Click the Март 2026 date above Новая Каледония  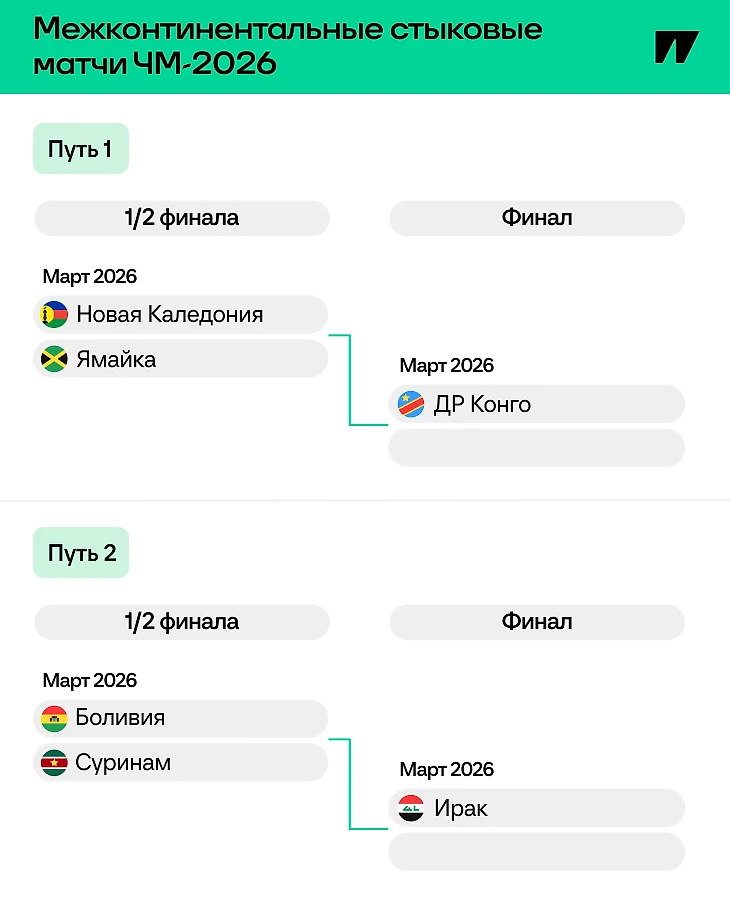pyautogui.click(x=90, y=277)
